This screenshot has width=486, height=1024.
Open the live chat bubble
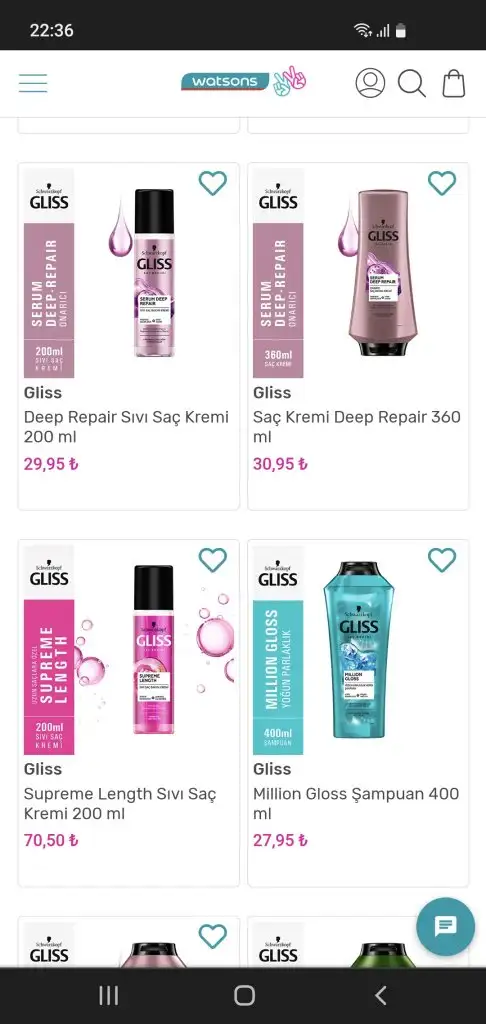[446, 927]
